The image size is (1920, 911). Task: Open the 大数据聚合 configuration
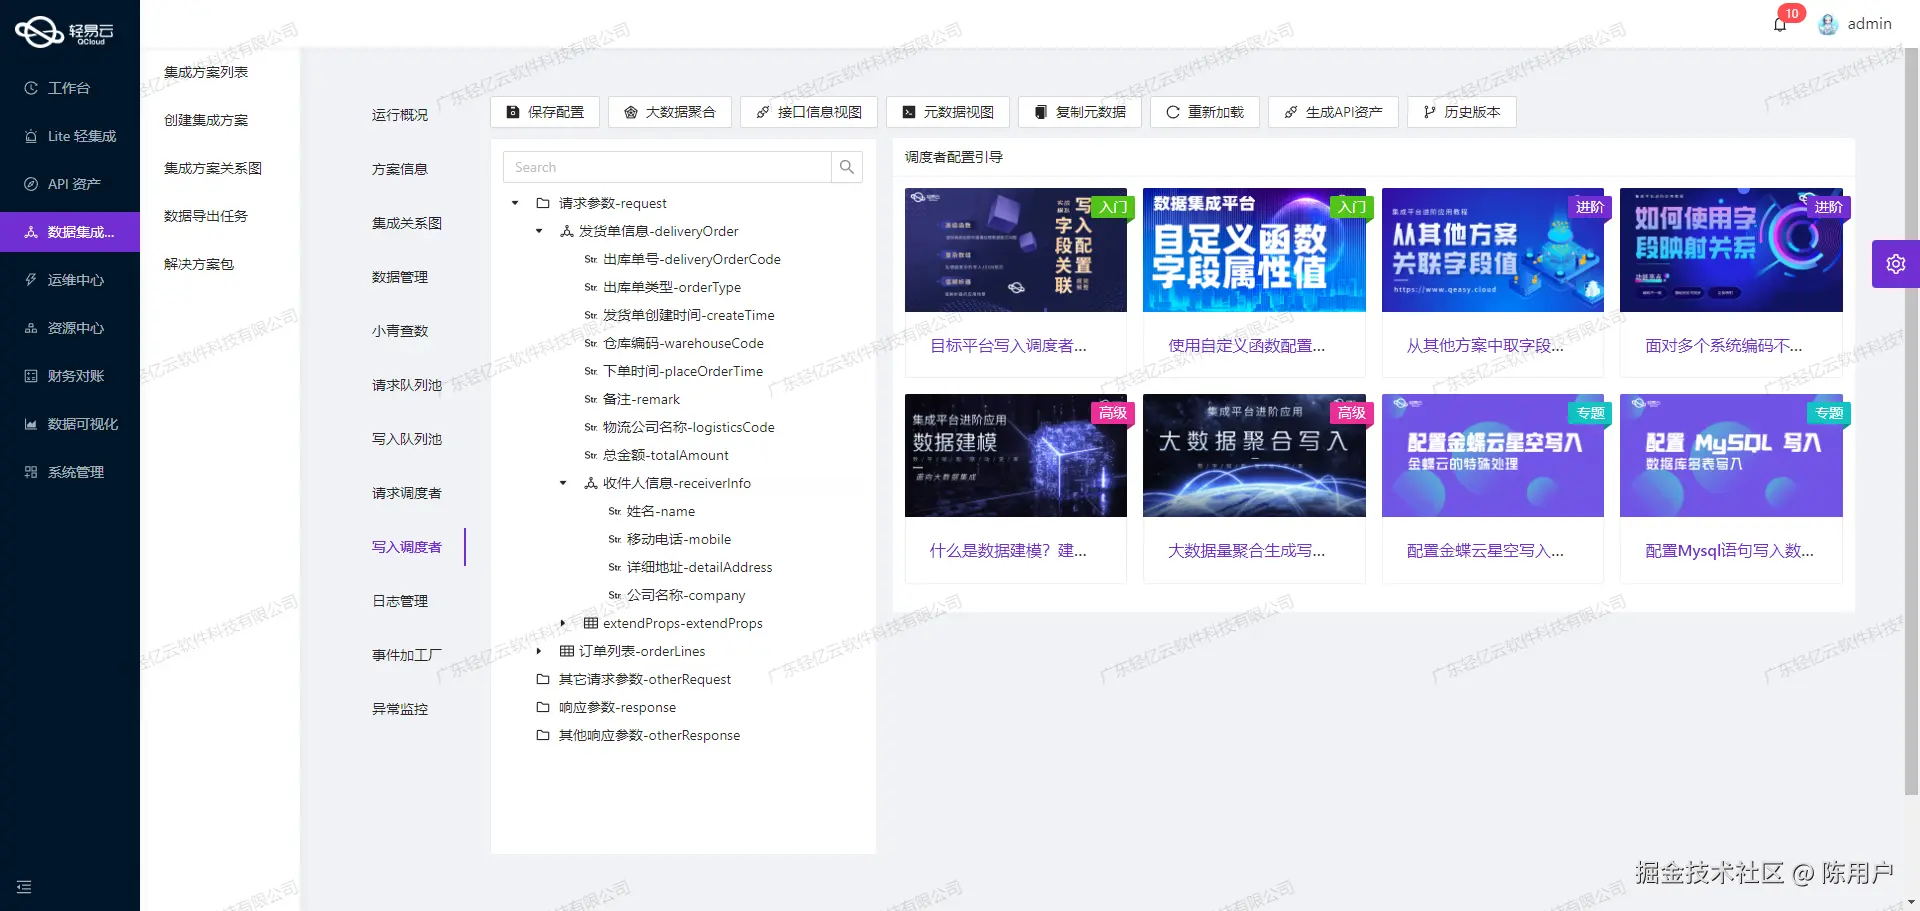coord(670,112)
